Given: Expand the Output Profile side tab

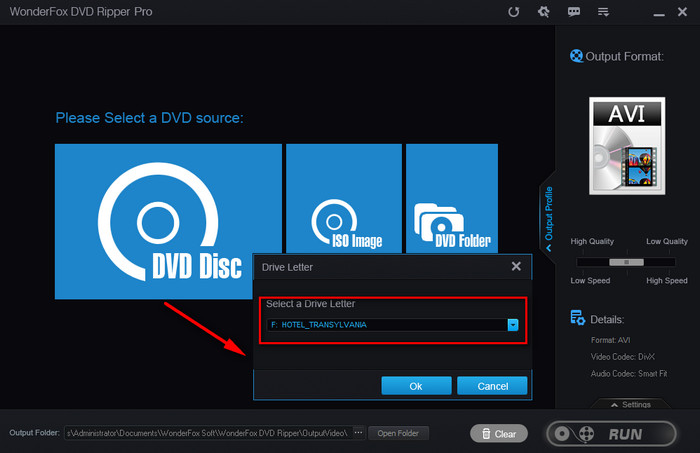Looking at the screenshot, I should [549, 218].
